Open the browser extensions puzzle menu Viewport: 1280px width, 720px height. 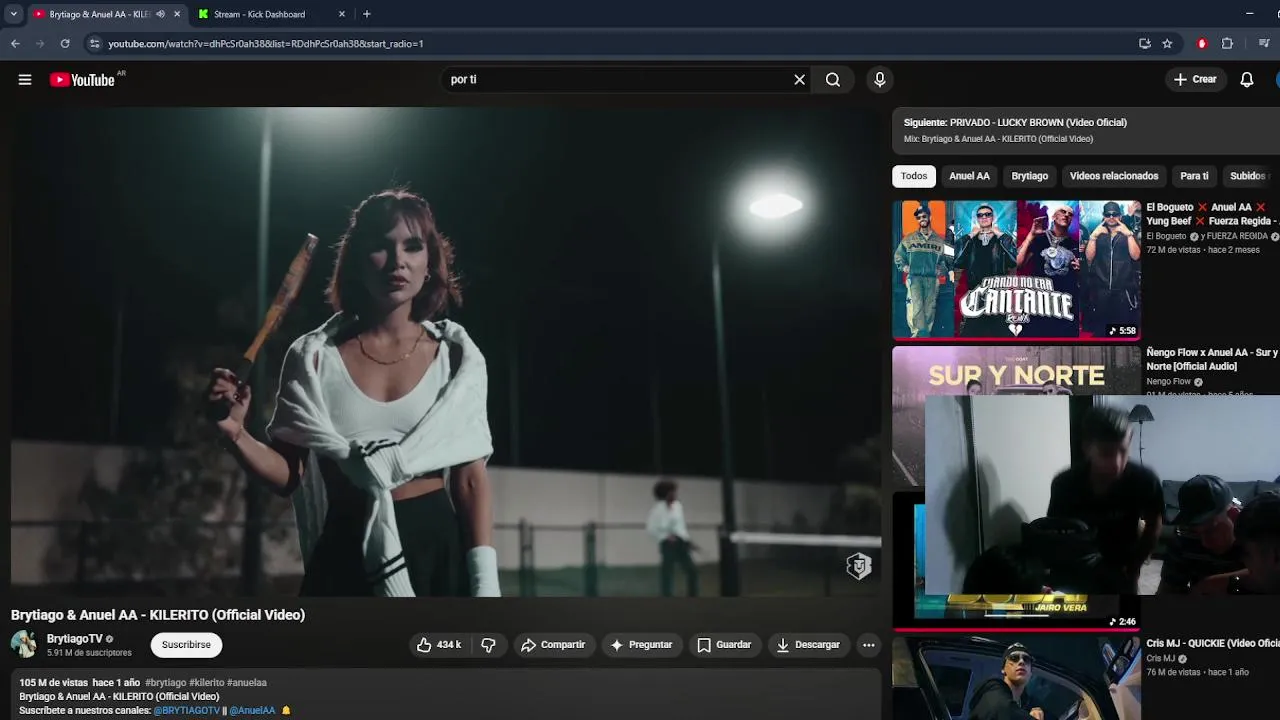pyautogui.click(x=1227, y=44)
